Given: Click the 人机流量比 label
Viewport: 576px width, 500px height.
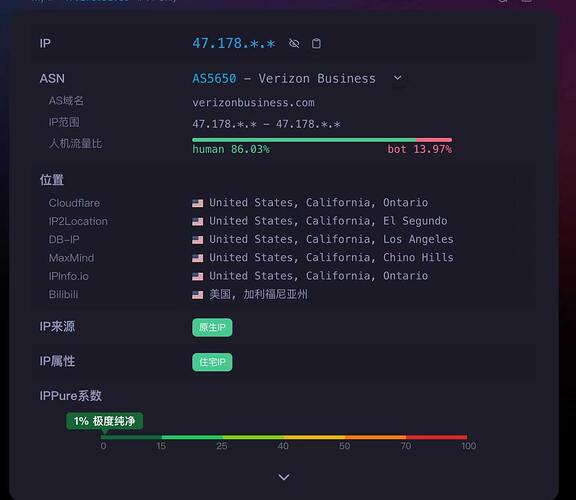Looking at the screenshot, I should click(75, 144).
